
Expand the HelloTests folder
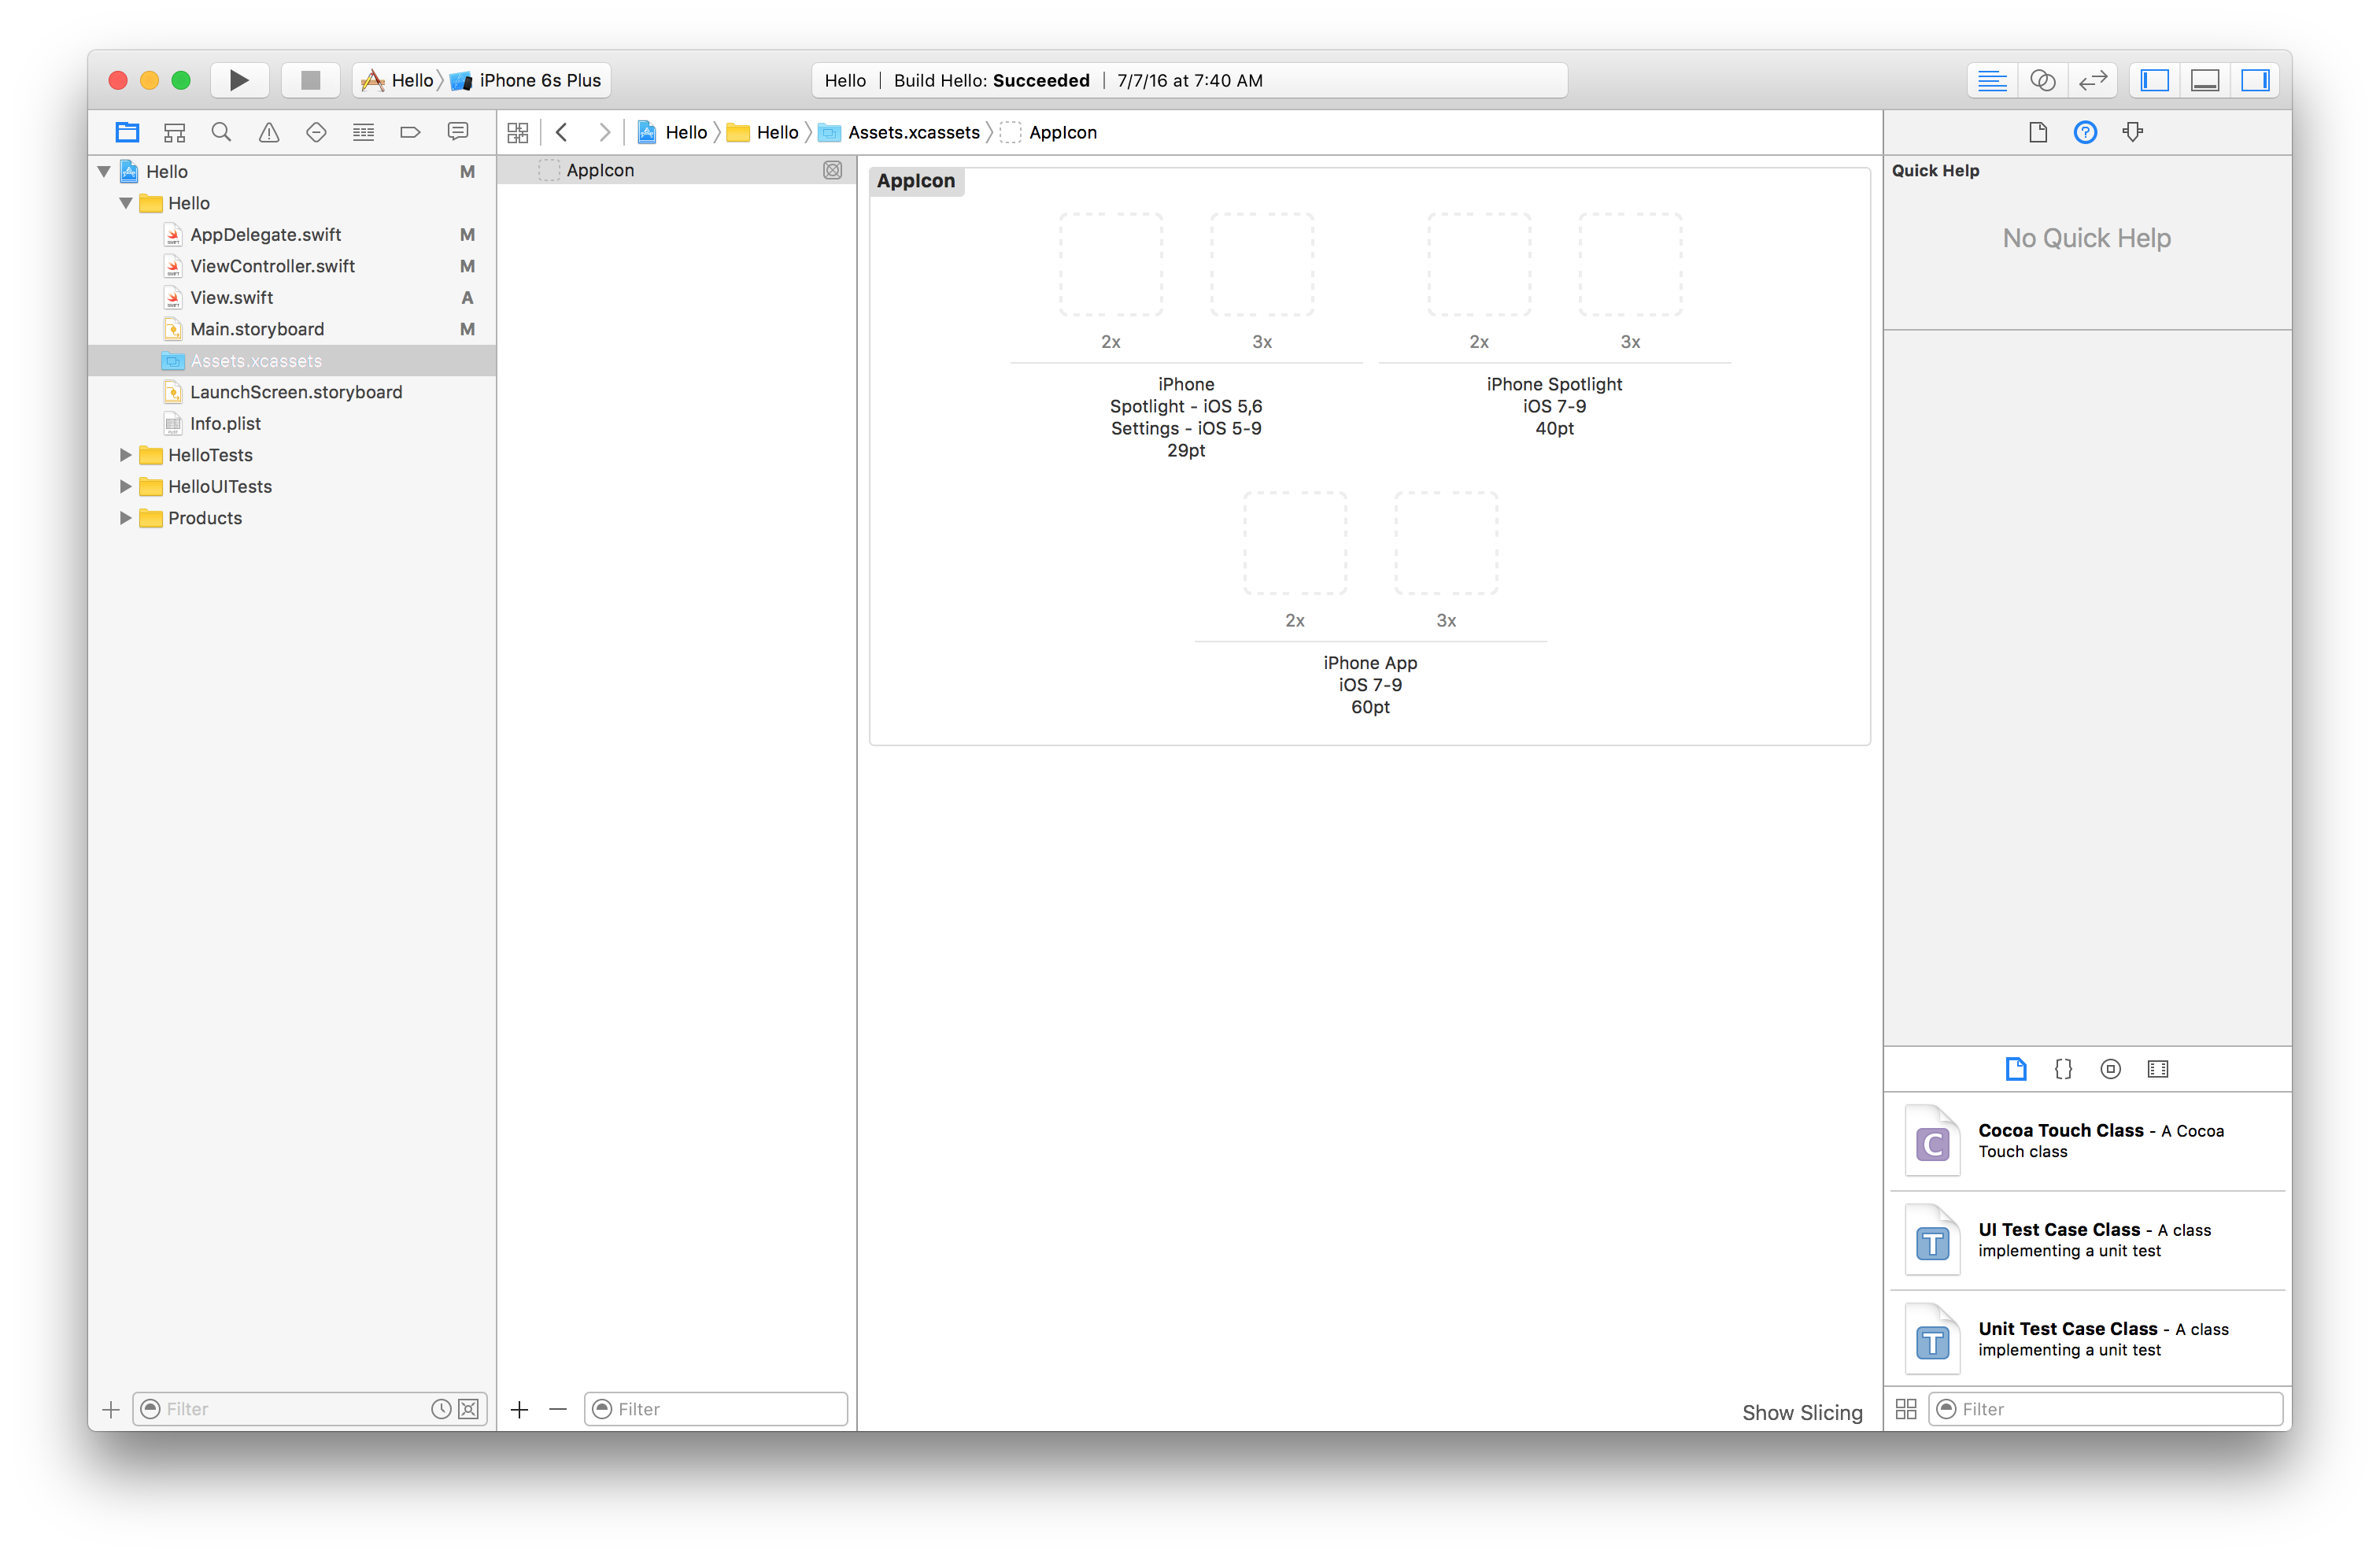pyautogui.click(x=126, y=455)
